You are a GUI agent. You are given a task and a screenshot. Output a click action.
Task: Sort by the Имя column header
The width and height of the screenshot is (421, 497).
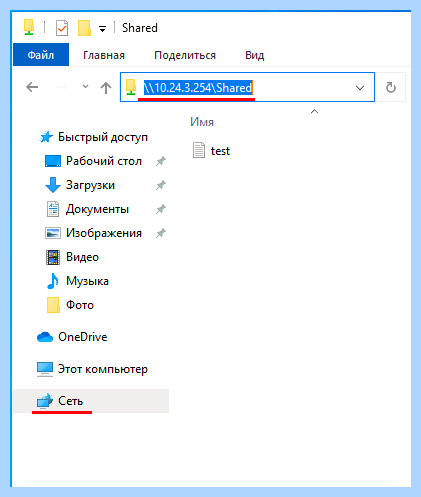[x=202, y=122]
